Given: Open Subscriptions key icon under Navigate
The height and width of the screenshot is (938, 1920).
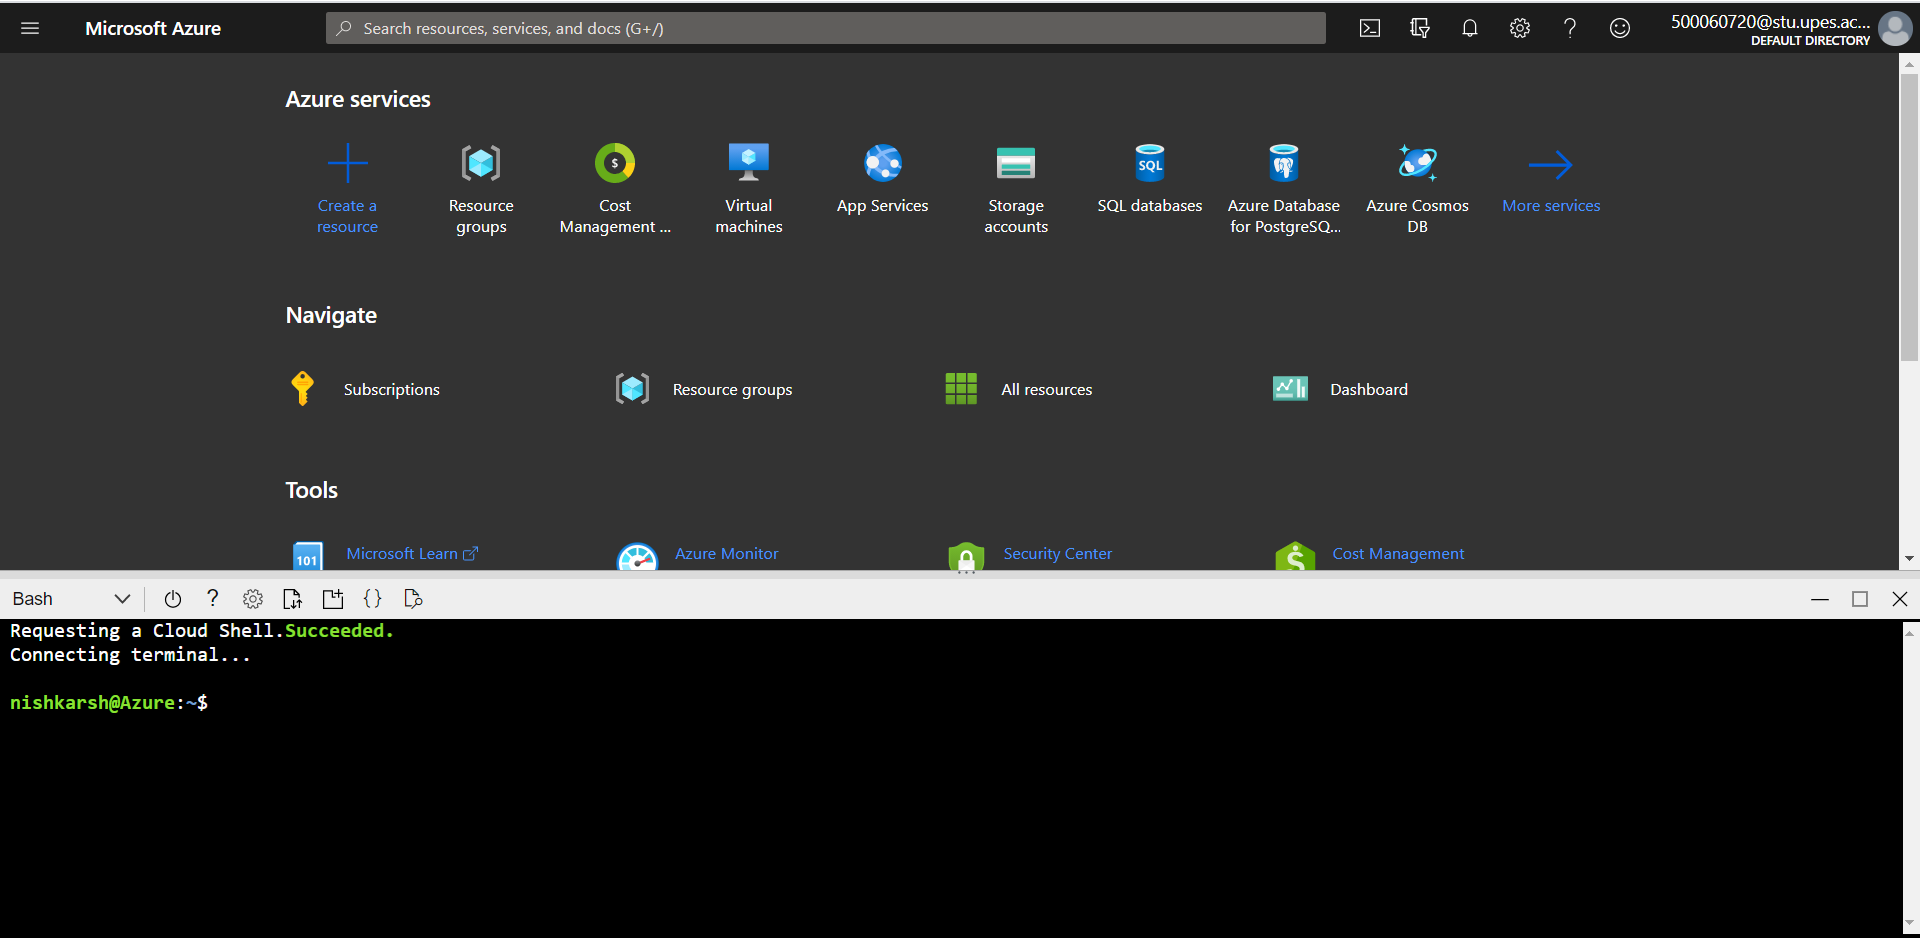Looking at the screenshot, I should [x=302, y=388].
